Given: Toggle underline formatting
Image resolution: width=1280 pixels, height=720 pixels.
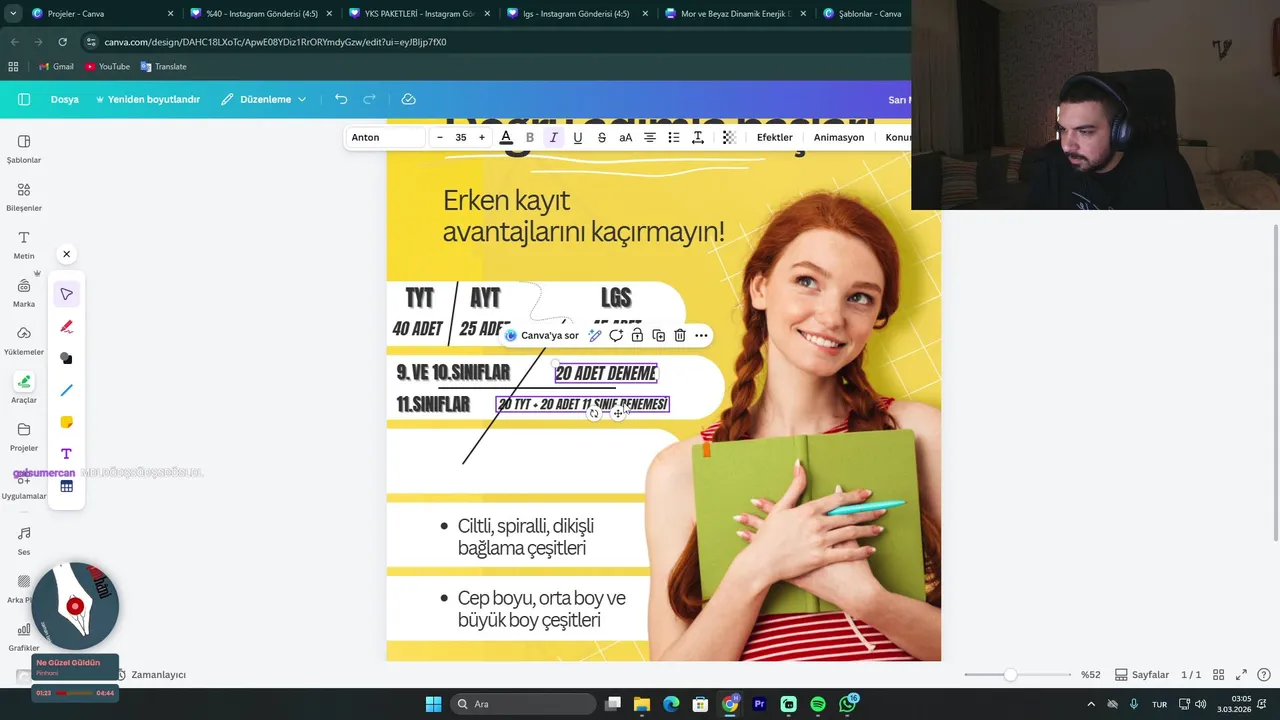Looking at the screenshot, I should click(578, 137).
